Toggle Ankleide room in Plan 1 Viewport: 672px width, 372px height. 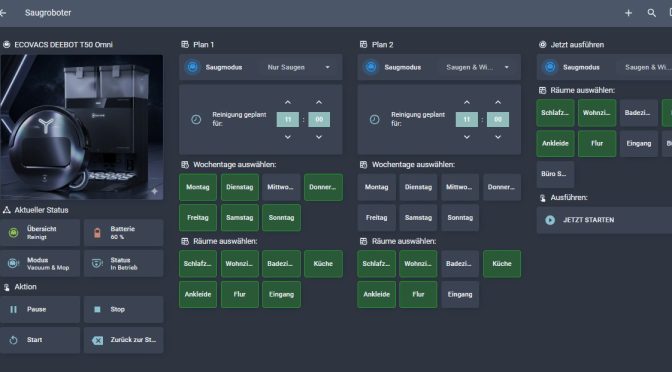[198, 294]
